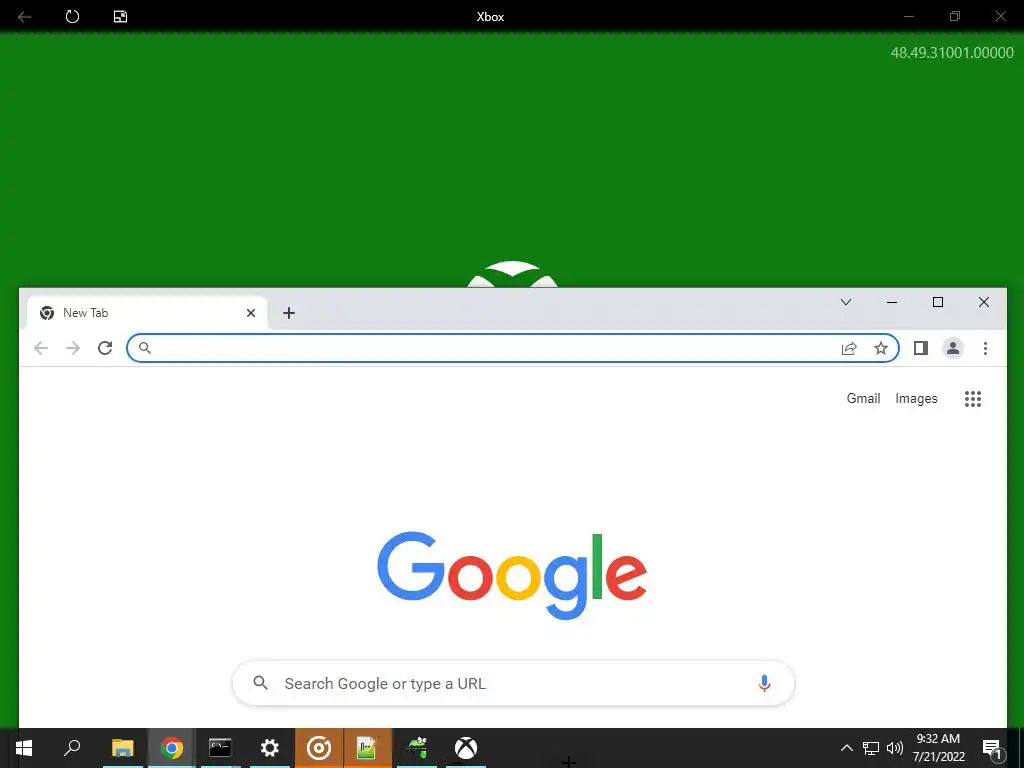Open network status tray icon
Viewport: 1024px width, 768px height.
point(871,748)
